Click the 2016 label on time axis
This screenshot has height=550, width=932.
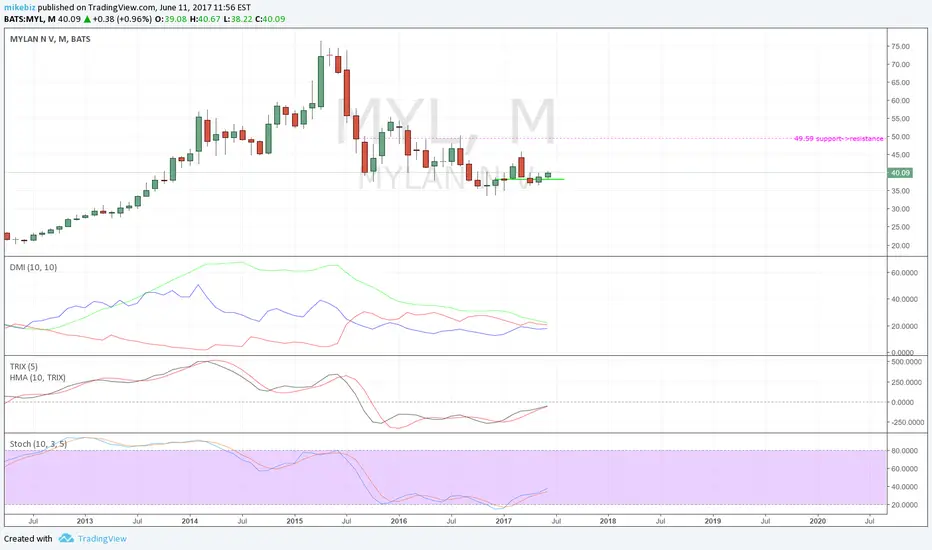point(399,521)
